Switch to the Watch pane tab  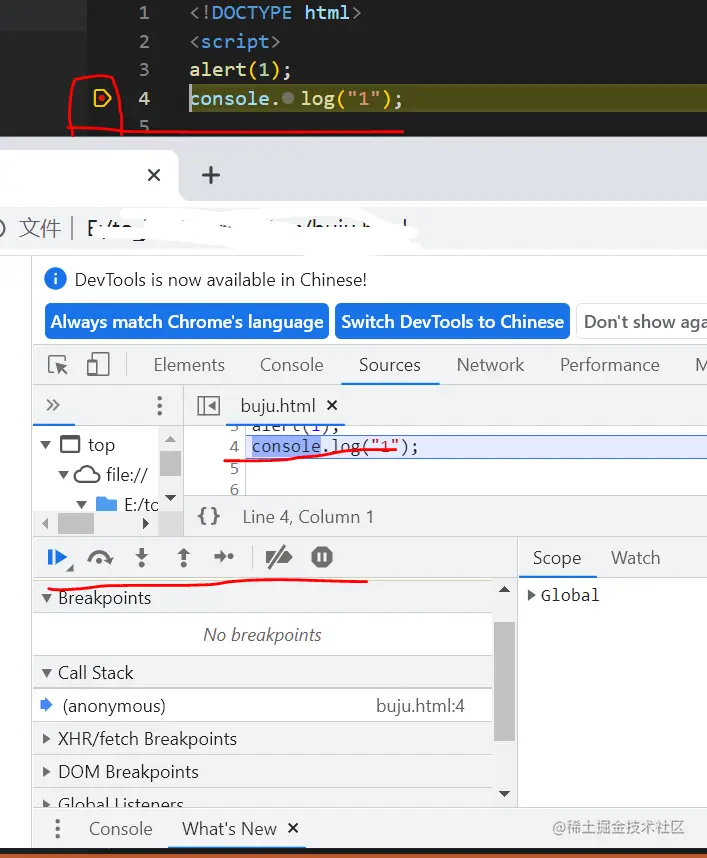pyautogui.click(x=635, y=558)
